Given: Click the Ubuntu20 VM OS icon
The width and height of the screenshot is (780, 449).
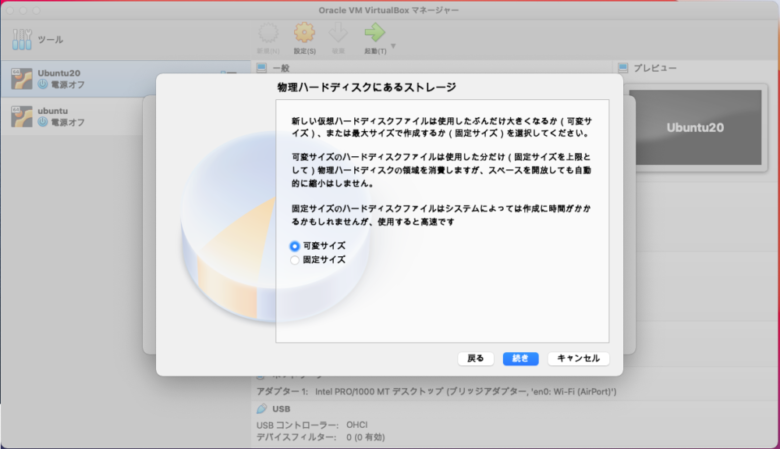Looking at the screenshot, I should [x=22, y=79].
